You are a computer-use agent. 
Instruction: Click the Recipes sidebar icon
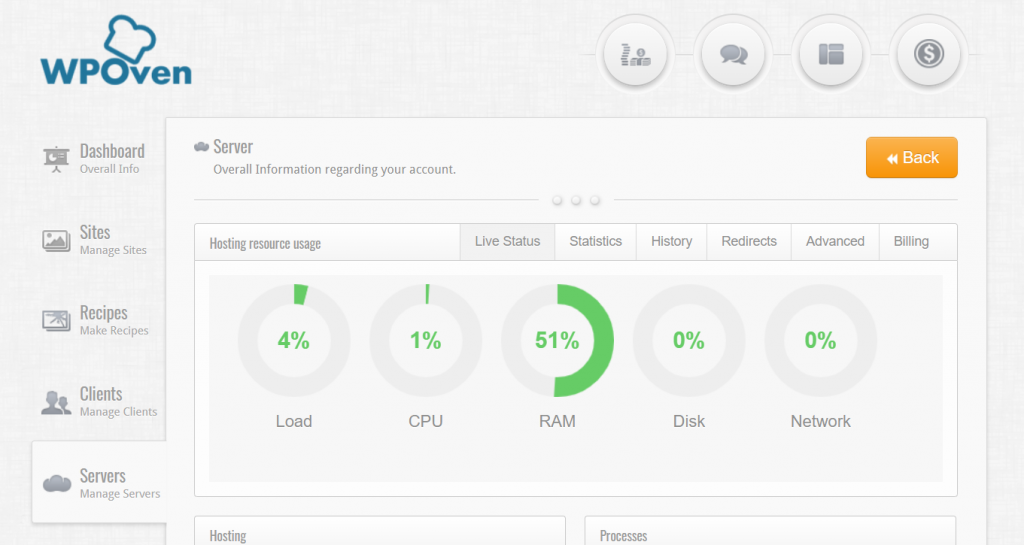(x=56, y=320)
